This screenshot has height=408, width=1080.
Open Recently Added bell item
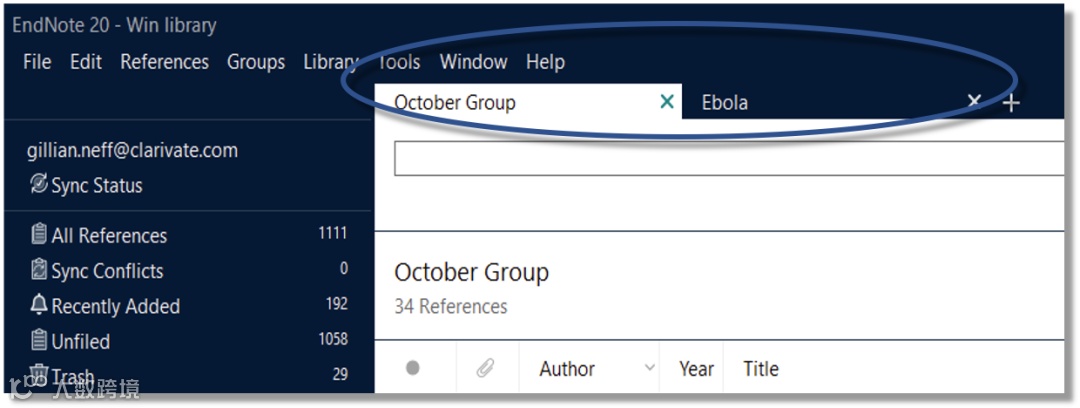click(115, 306)
